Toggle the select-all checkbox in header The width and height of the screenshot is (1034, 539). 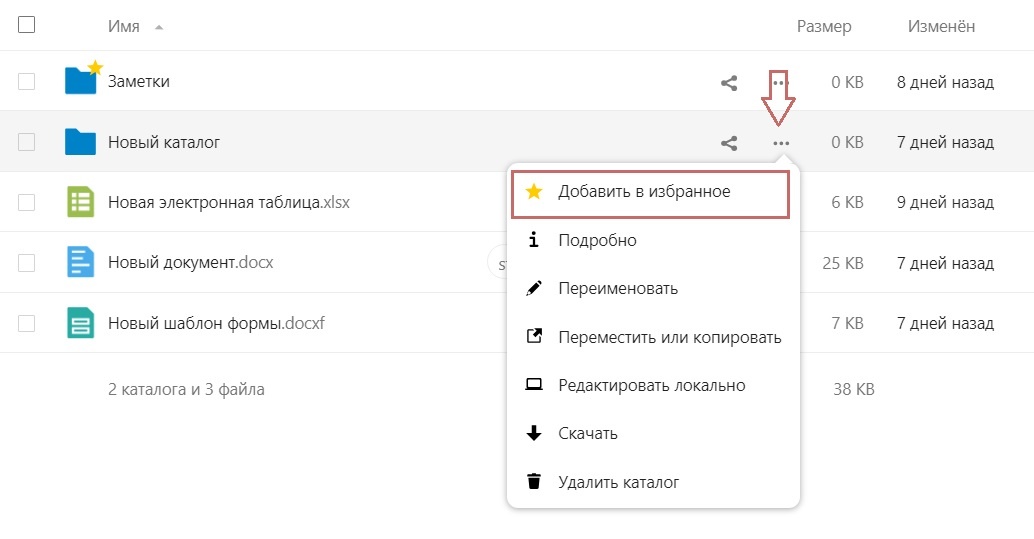[x=26, y=25]
